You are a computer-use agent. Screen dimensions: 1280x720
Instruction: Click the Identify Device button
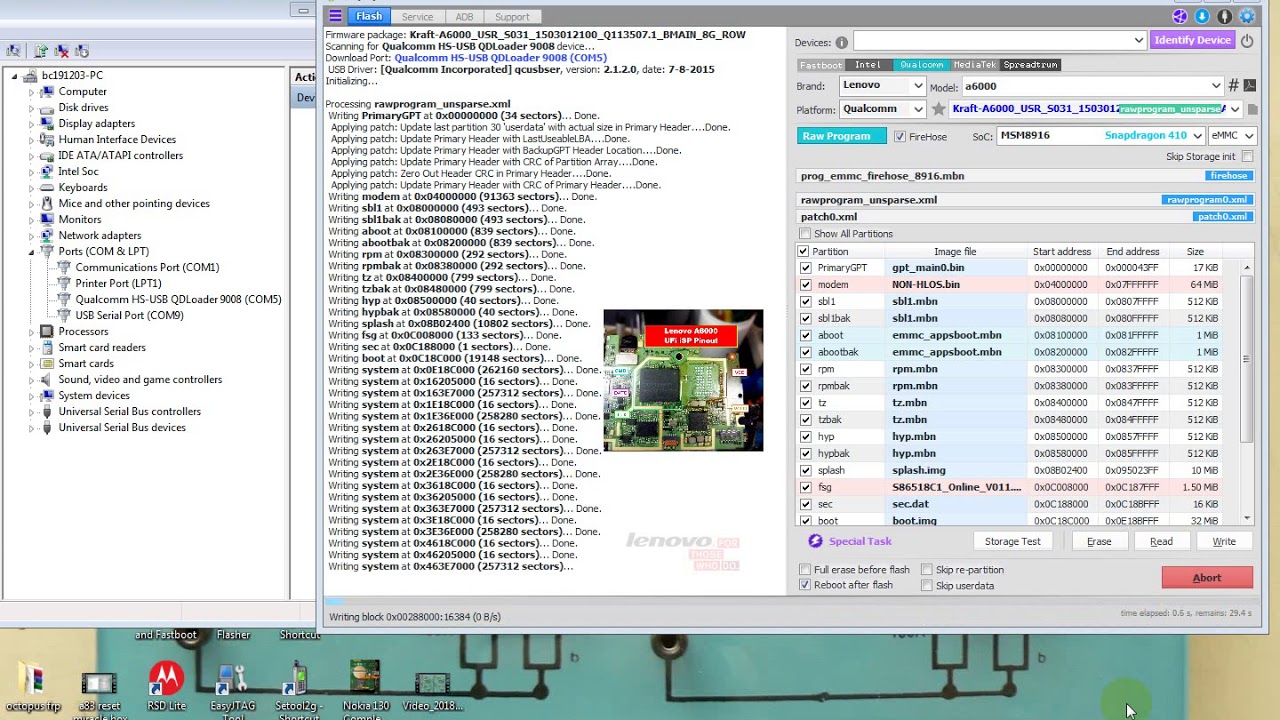click(x=1192, y=40)
